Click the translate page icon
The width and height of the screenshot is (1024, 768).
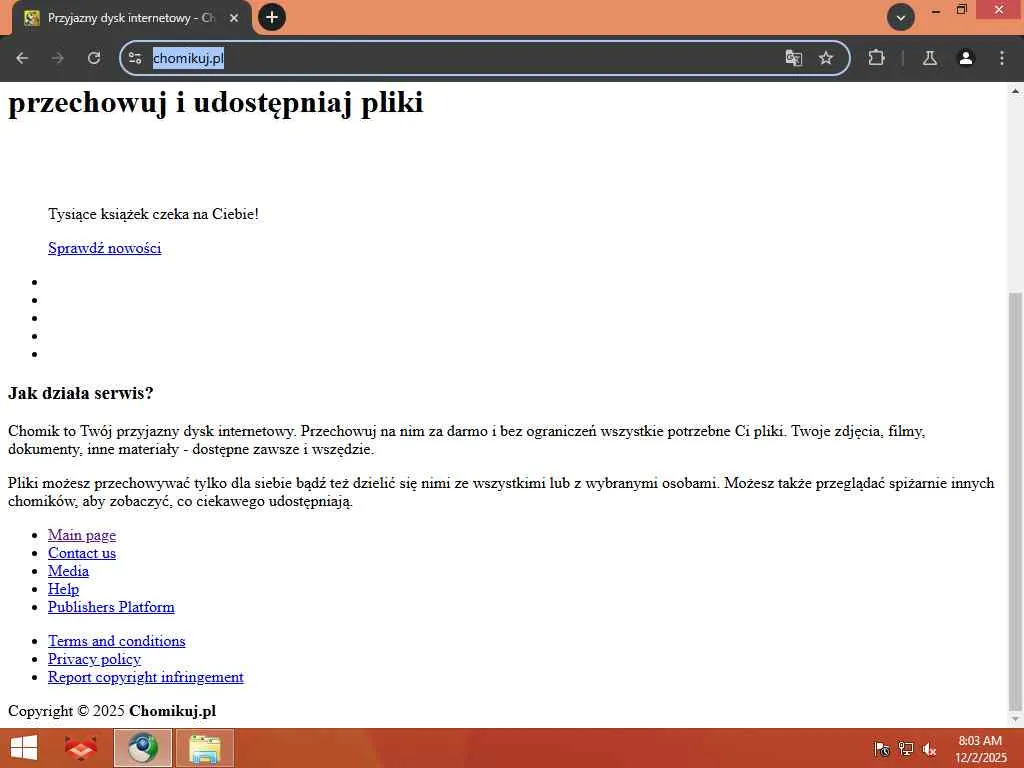pos(793,58)
